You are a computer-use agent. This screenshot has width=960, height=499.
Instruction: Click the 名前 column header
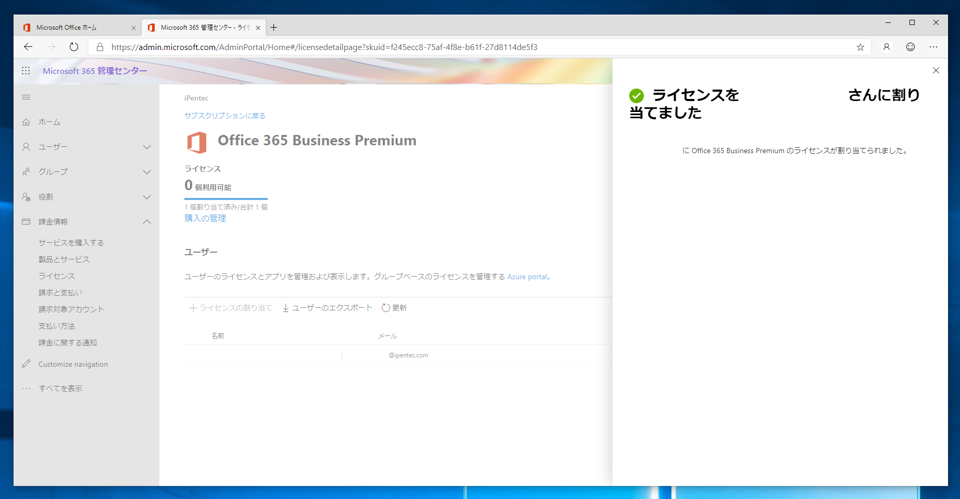(217, 336)
